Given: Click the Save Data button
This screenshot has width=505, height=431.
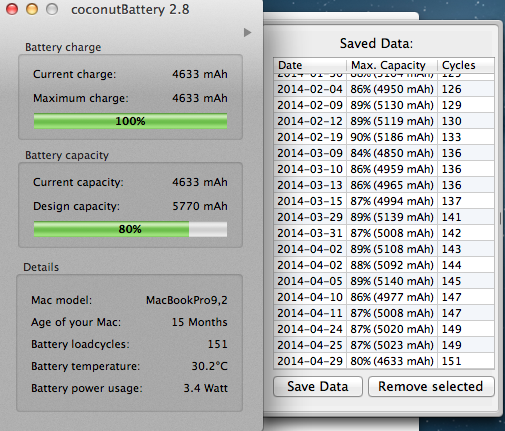Looking at the screenshot, I should pos(318,387).
